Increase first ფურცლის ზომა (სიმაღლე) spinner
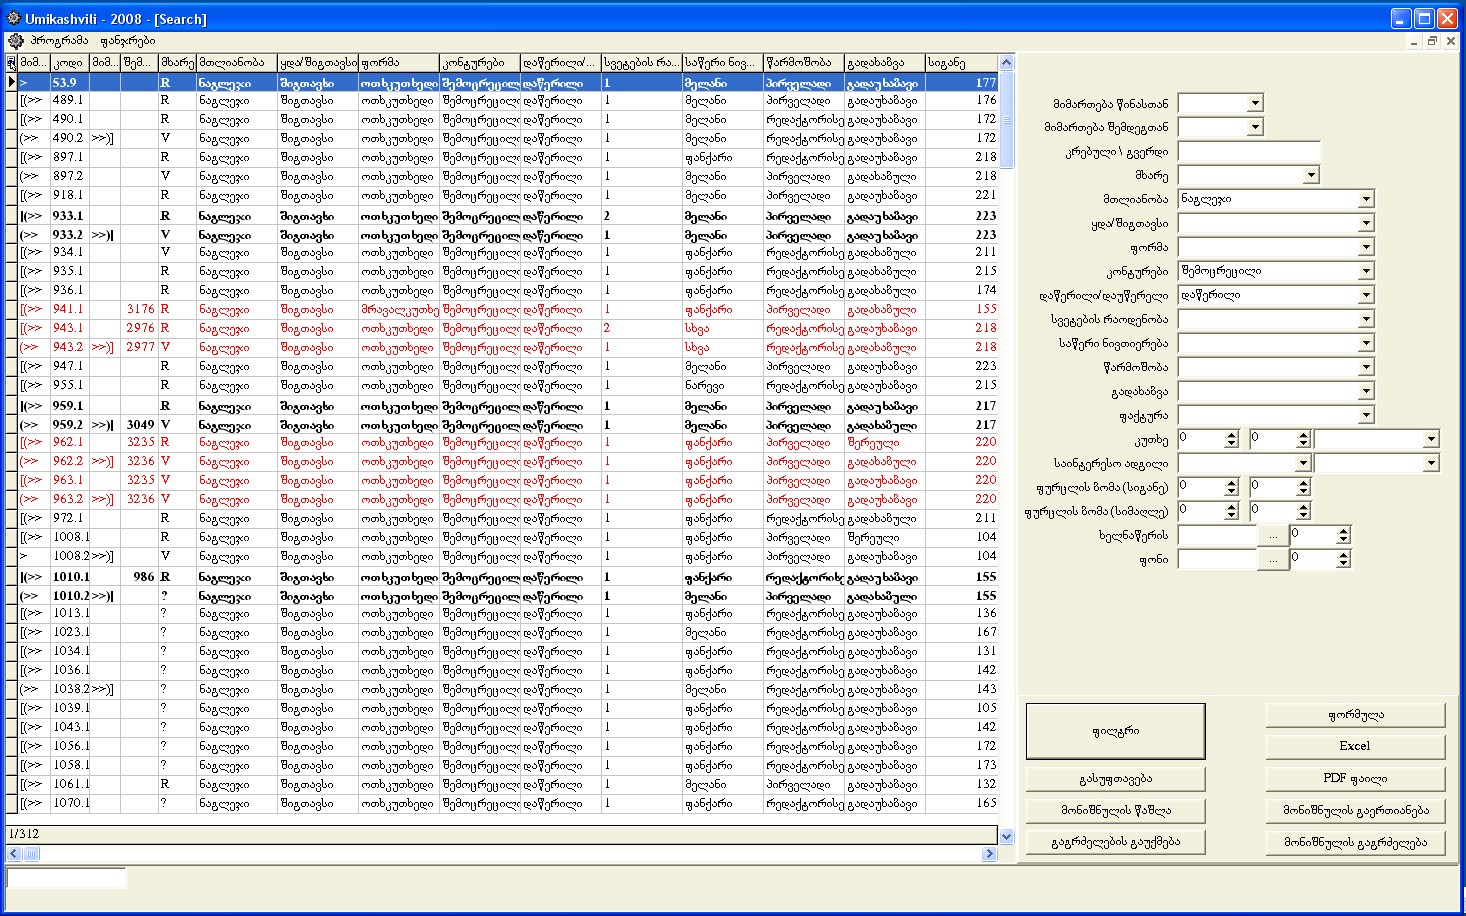The image size is (1466, 916). [x=1231, y=507]
